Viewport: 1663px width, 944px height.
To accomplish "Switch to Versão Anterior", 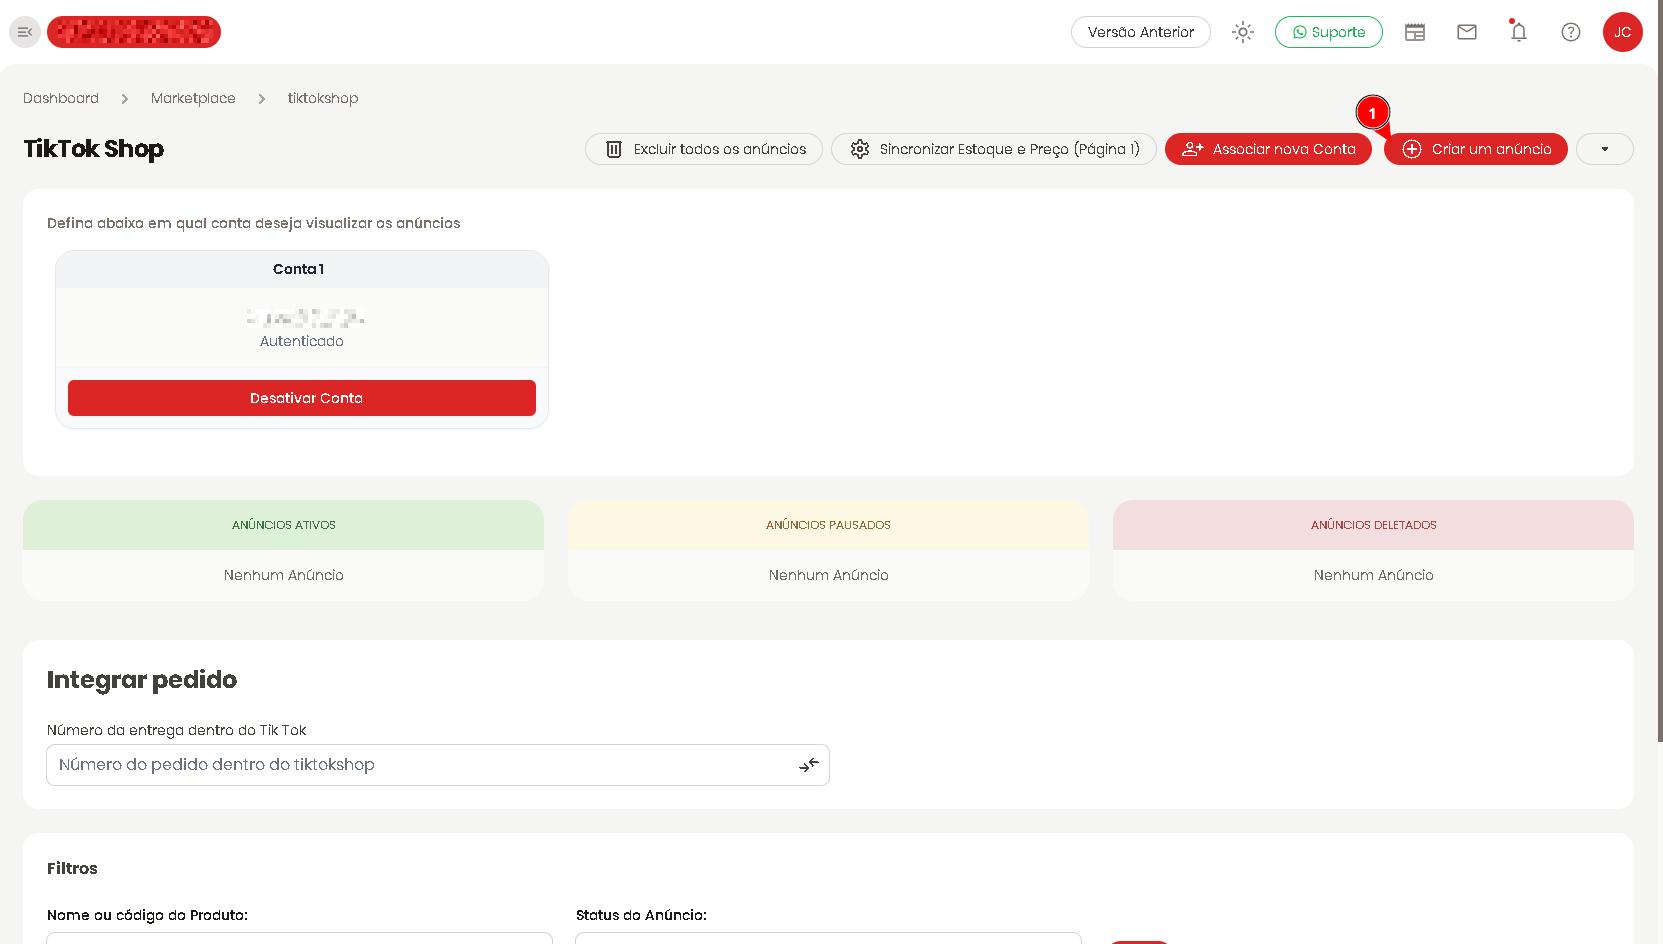I will tap(1141, 32).
